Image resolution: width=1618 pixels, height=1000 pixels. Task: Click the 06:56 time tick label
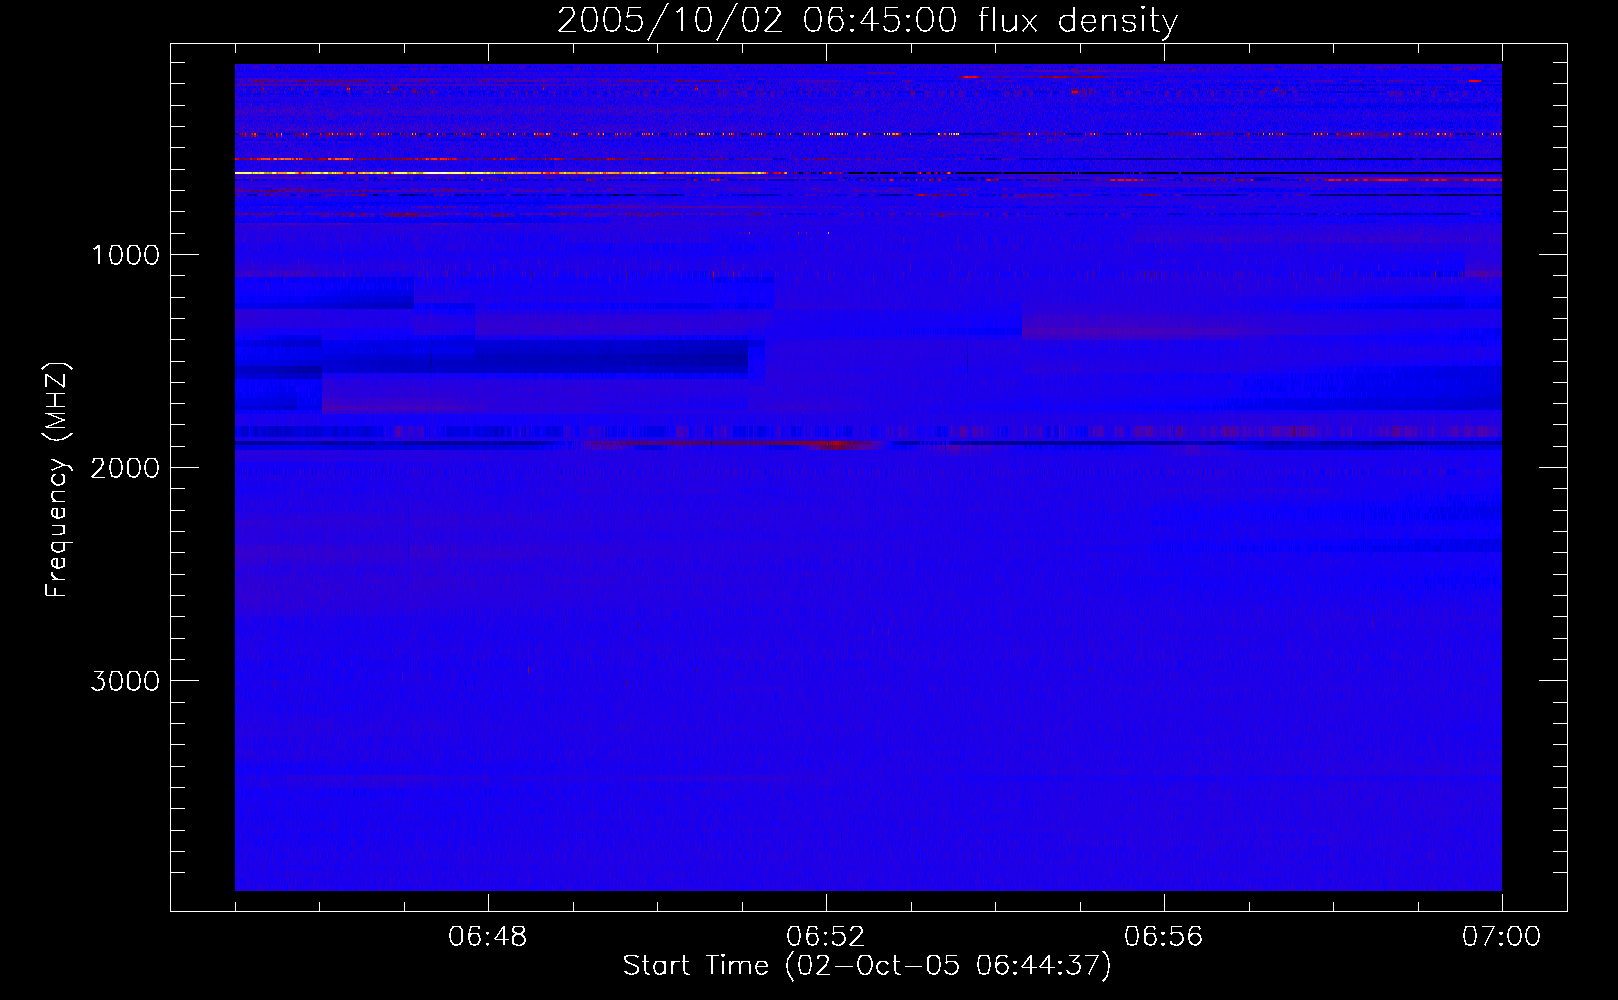(1164, 937)
